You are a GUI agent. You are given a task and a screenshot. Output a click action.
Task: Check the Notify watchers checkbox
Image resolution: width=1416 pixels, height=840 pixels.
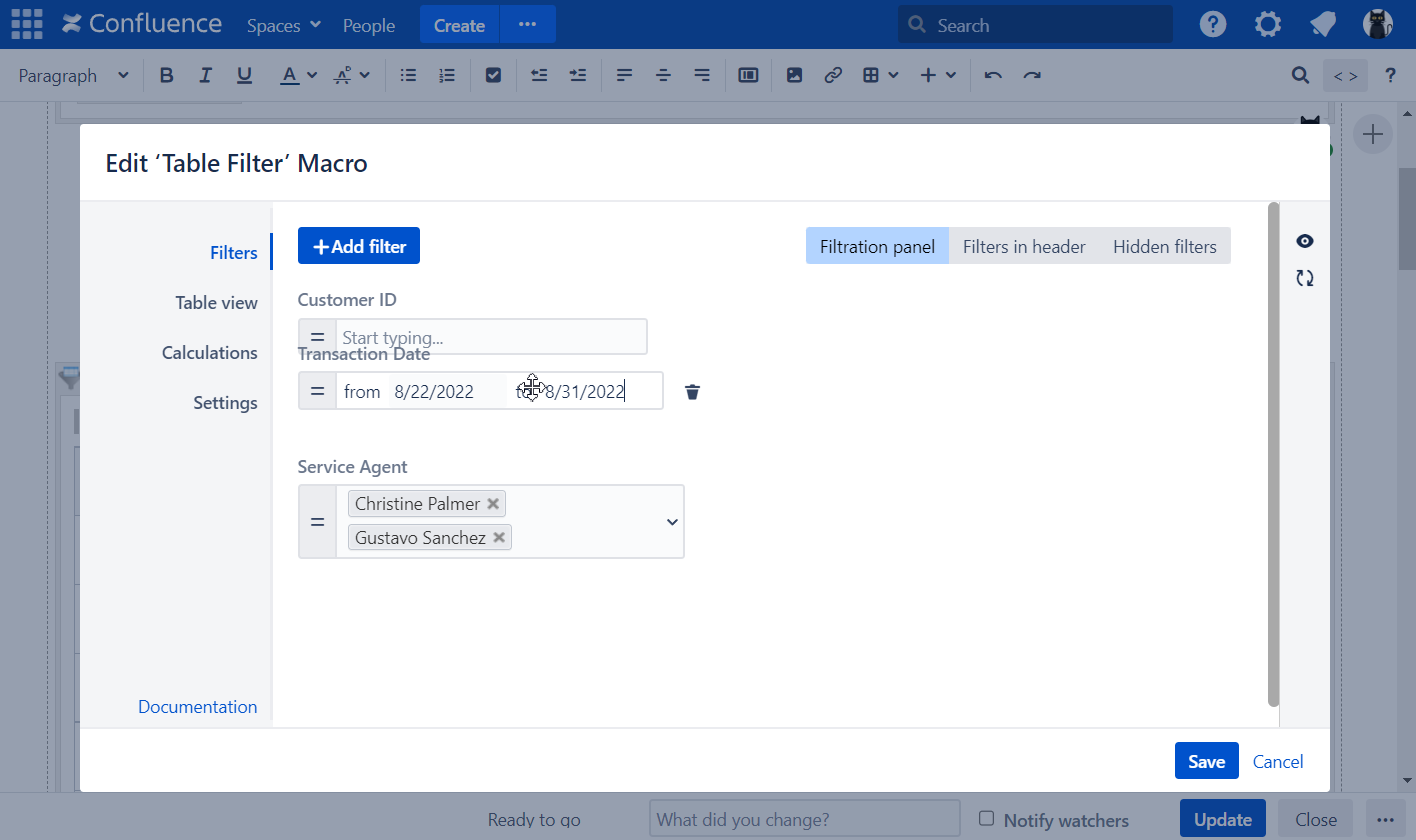point(986,818)
